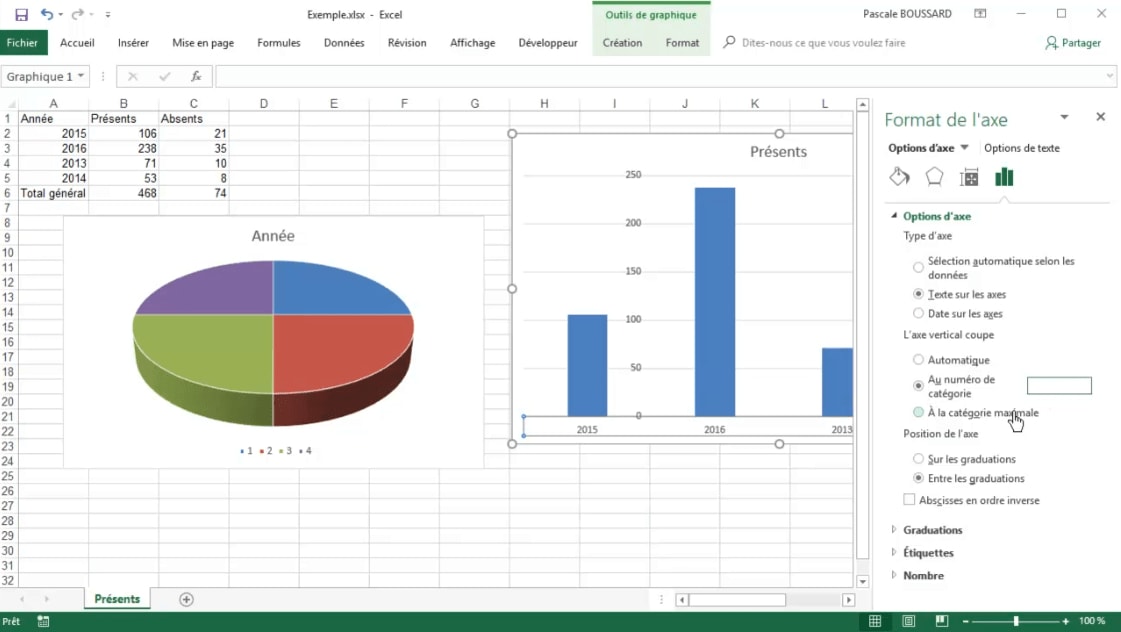Viewport: 1121px width, 632px height.
Task: Select 'Entre les graduations' radio button
Action: 918,478
